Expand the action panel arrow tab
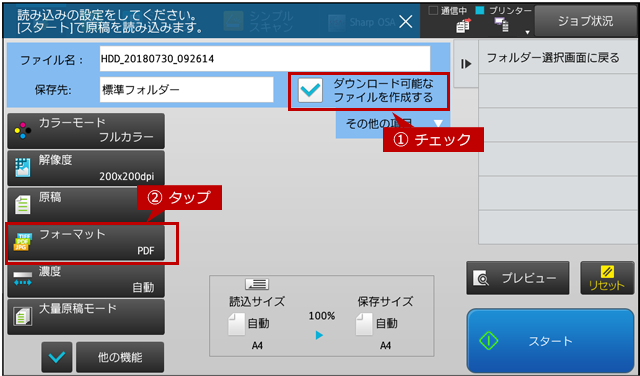The image size is (640, 376). [466, 64]
